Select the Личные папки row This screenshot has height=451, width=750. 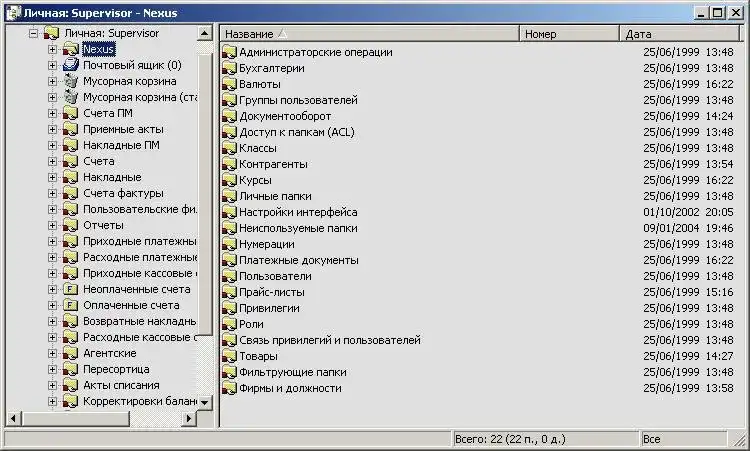tap(479, 196)
